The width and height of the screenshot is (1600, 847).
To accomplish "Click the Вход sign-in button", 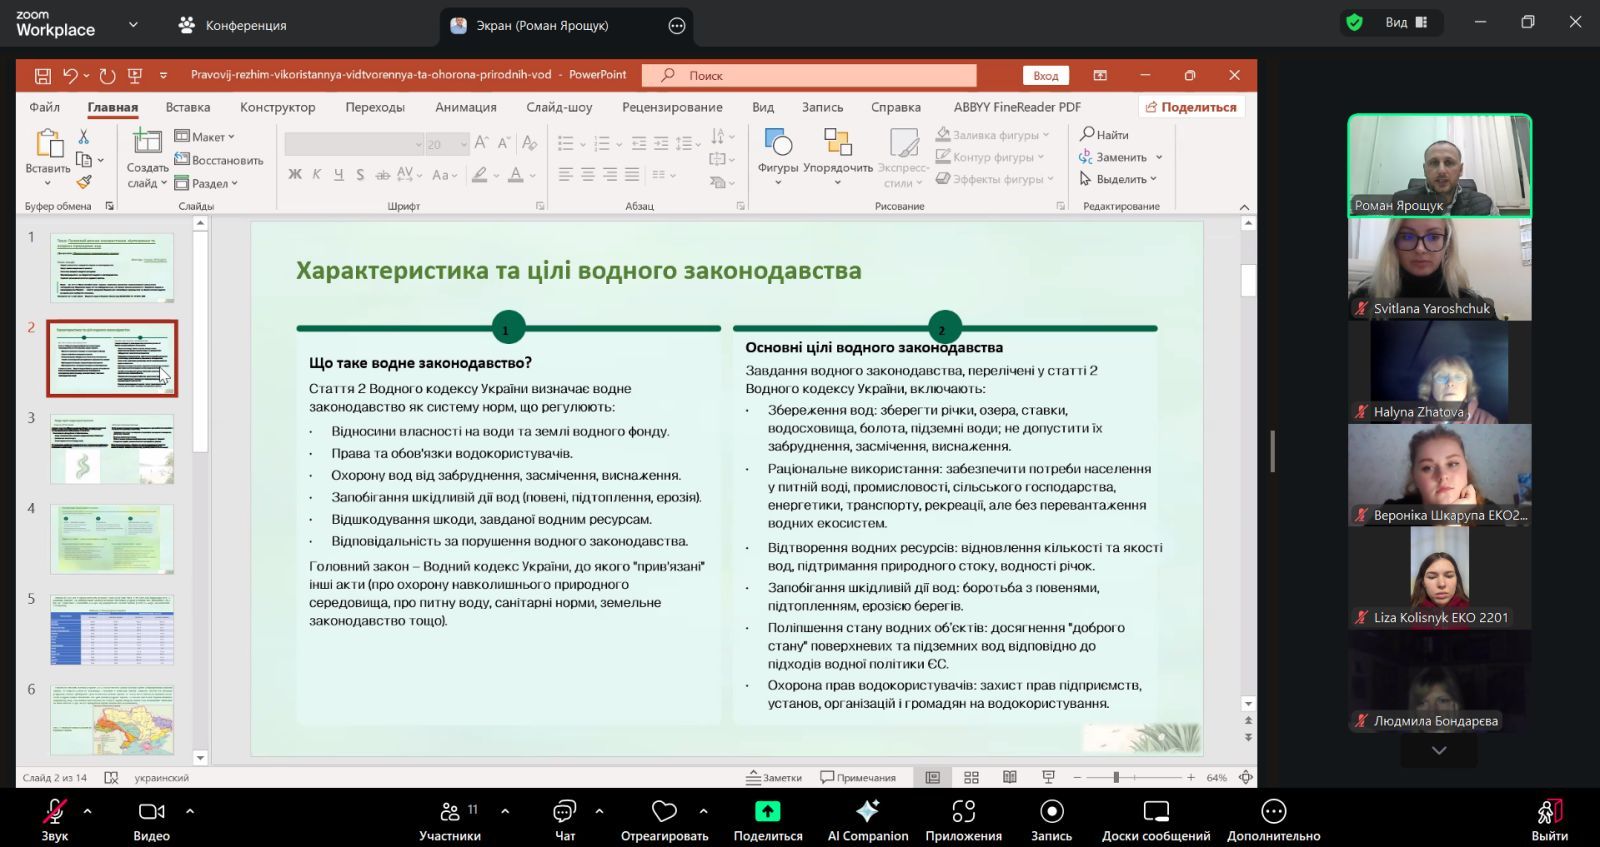I will click(x=1045, y=75).
